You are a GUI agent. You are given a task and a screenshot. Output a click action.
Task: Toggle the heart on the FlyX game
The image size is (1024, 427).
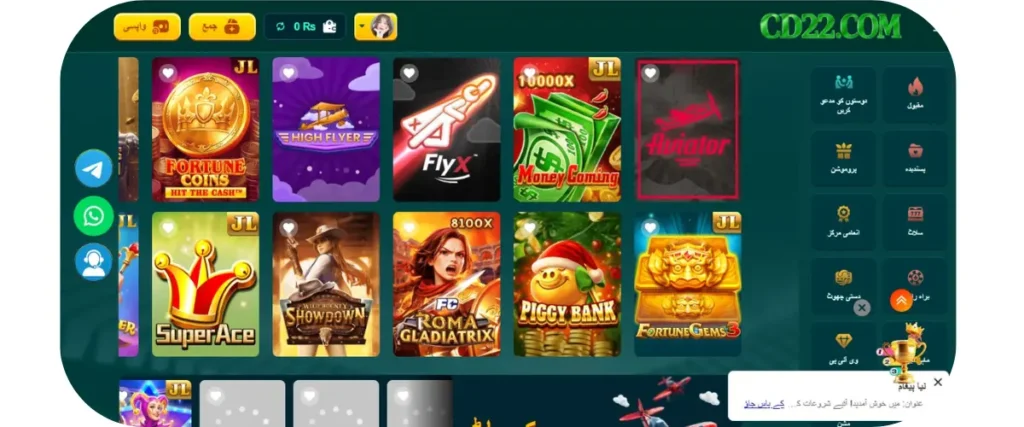(409, 72)
